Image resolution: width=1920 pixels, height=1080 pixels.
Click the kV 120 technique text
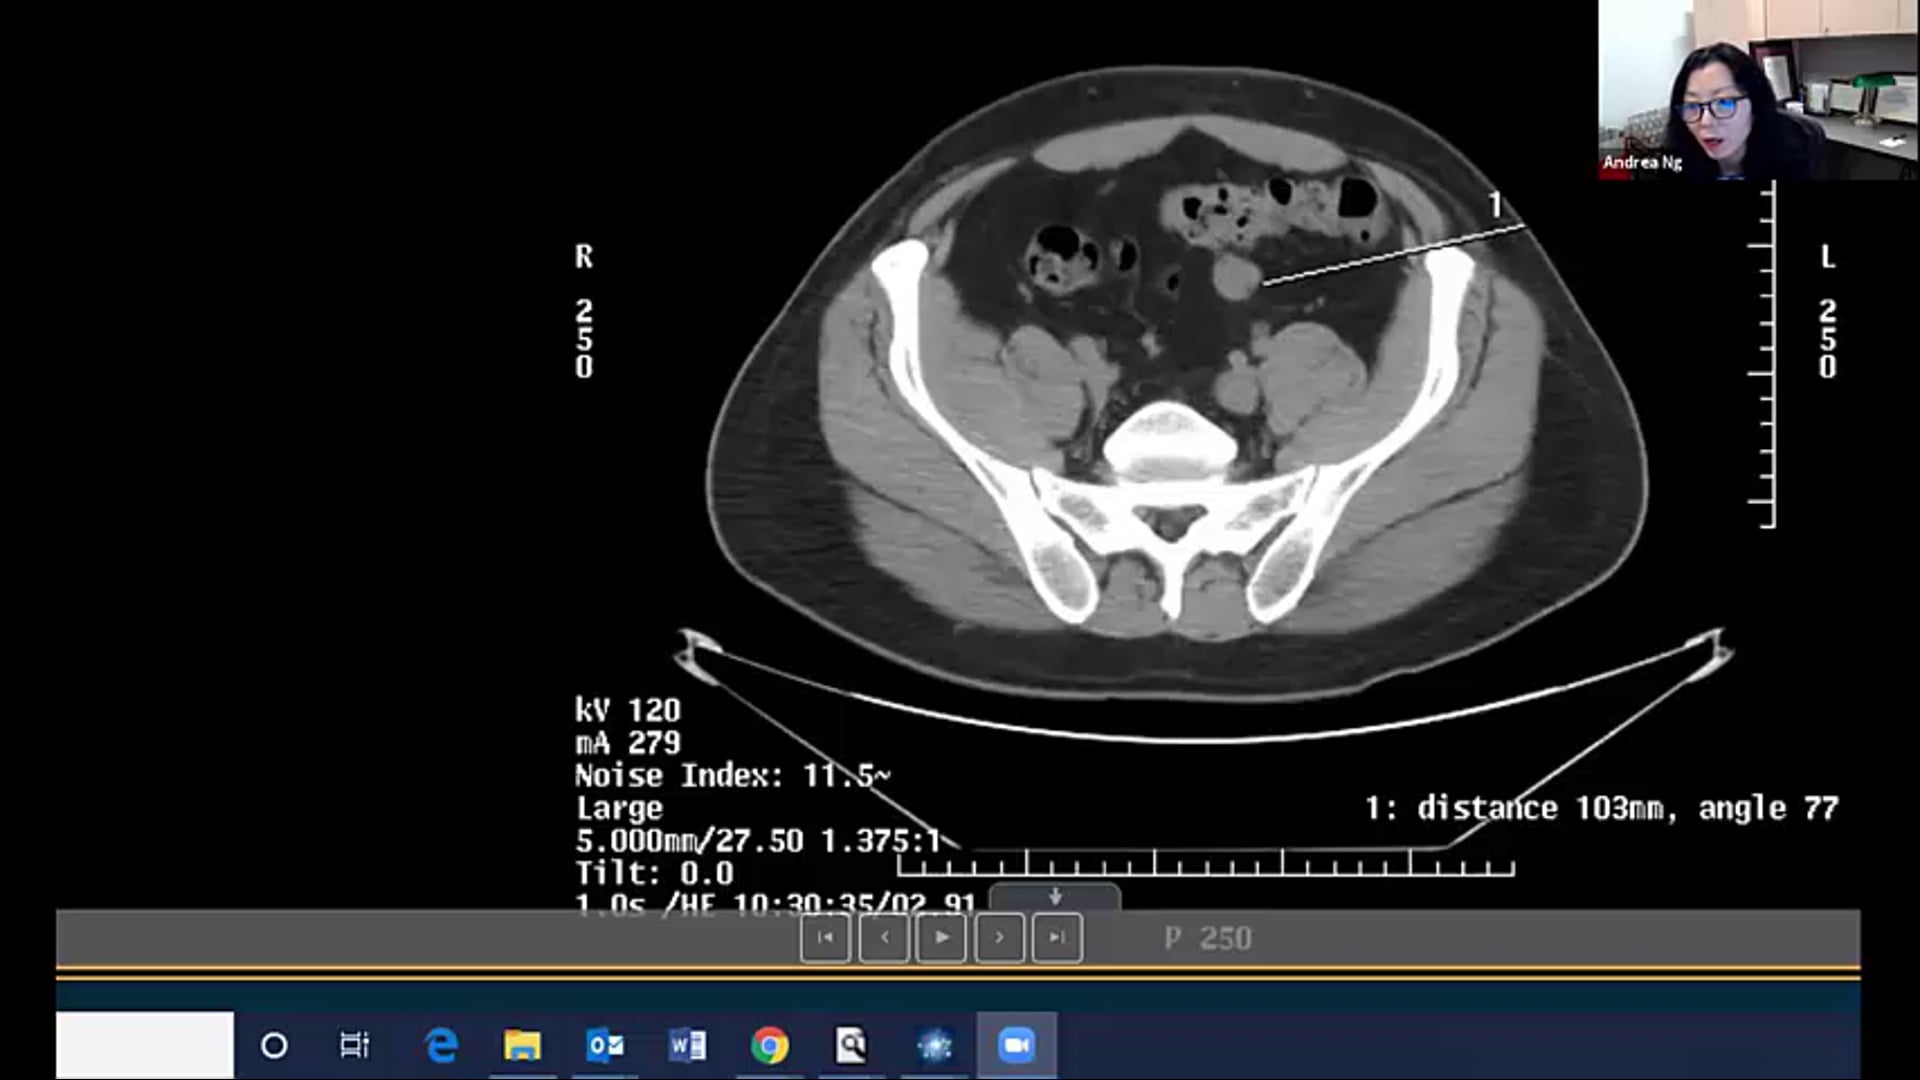point(627,711)
